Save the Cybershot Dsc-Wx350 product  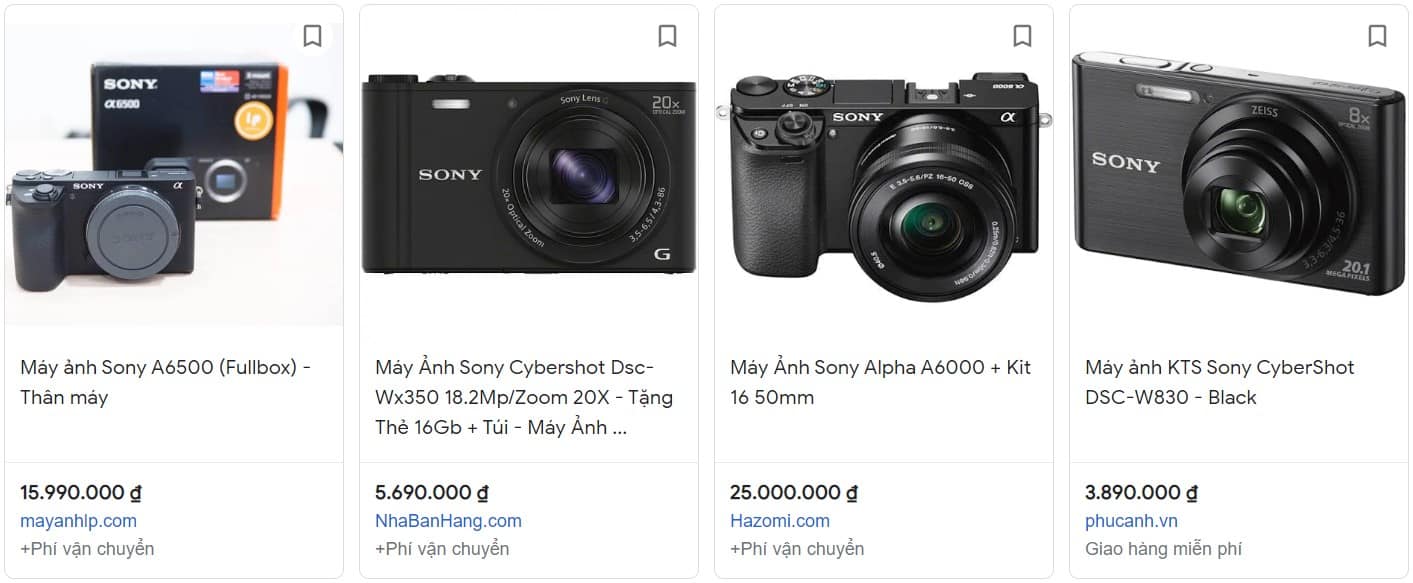[667, 36]
